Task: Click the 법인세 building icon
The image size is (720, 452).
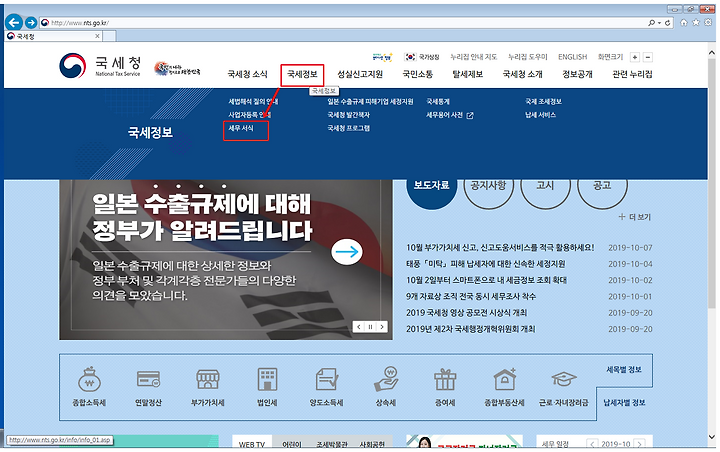Action: tap(267, 379)
